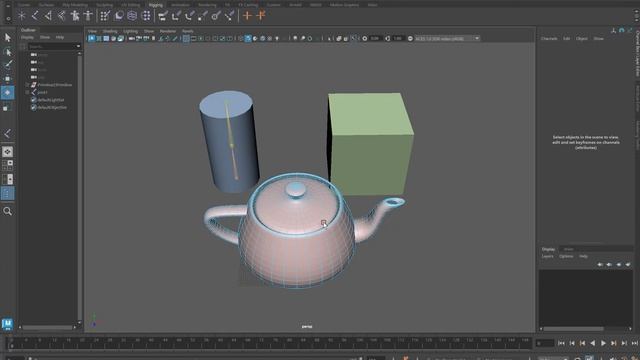Image resolution: width=640 pixels, height=360 pixels.
Task: Expand the joint1 row in the Outliner
Action: [27, 92]
